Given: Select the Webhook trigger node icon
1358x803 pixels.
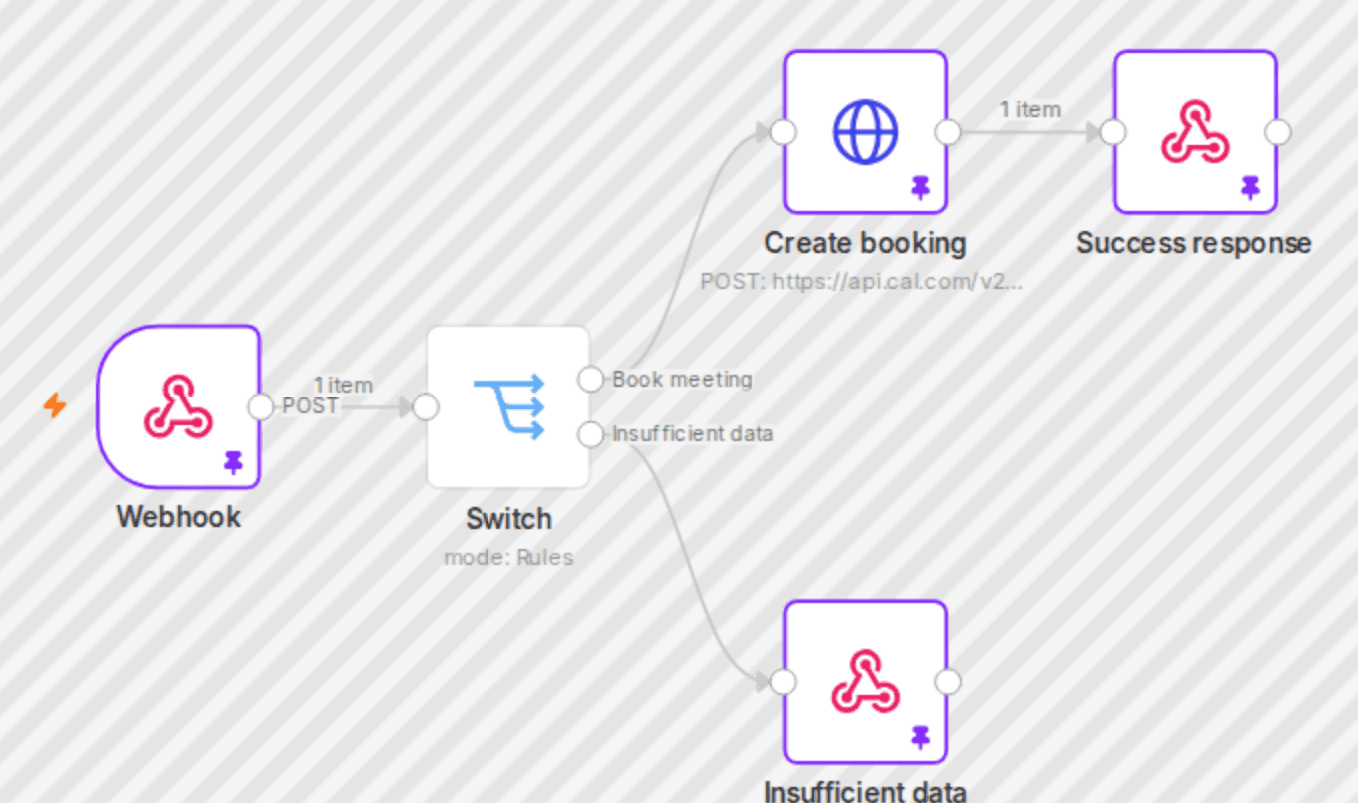Looking at the screenshot, I should 178,407.
